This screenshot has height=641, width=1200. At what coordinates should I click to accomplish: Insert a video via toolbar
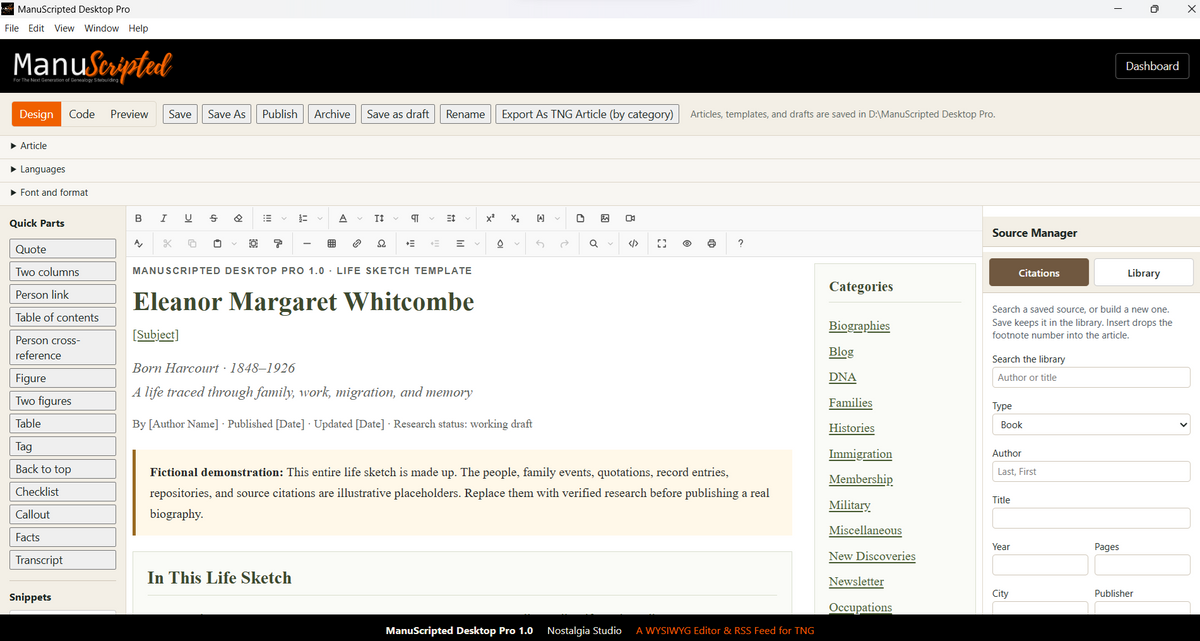pos(630,218)
